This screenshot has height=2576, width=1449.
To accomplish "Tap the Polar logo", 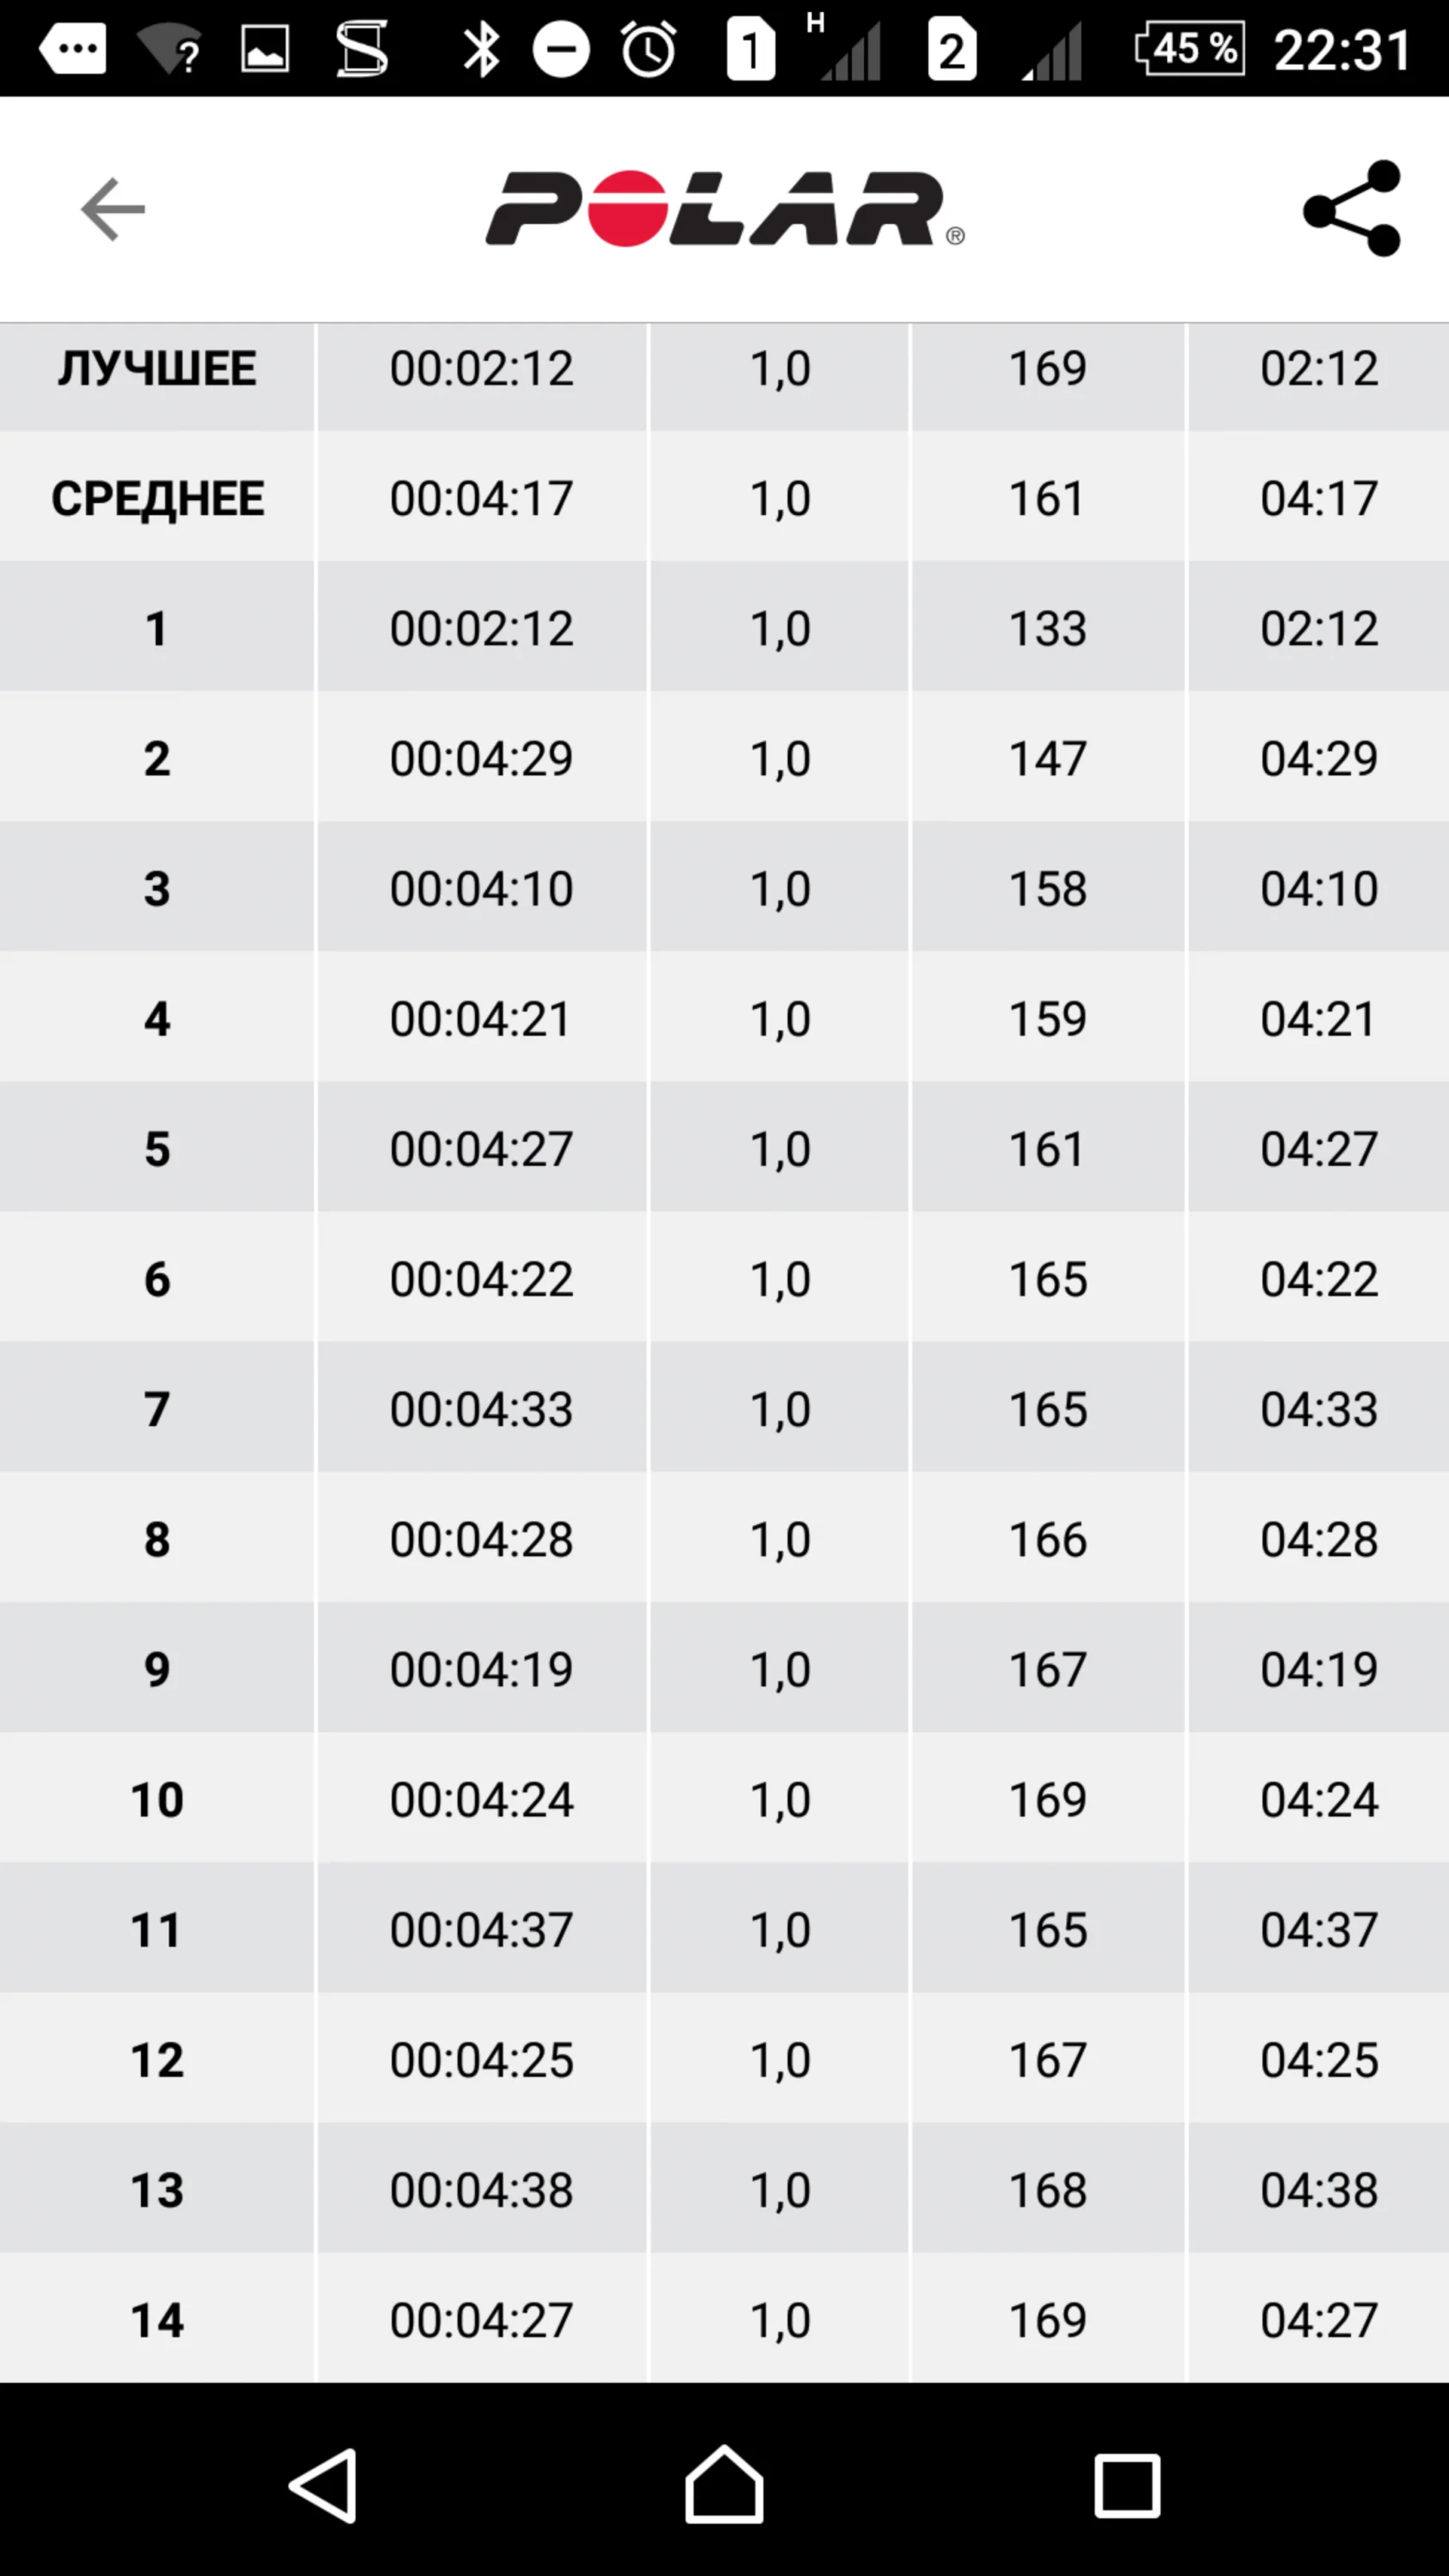I will click(x=724, y=209).
